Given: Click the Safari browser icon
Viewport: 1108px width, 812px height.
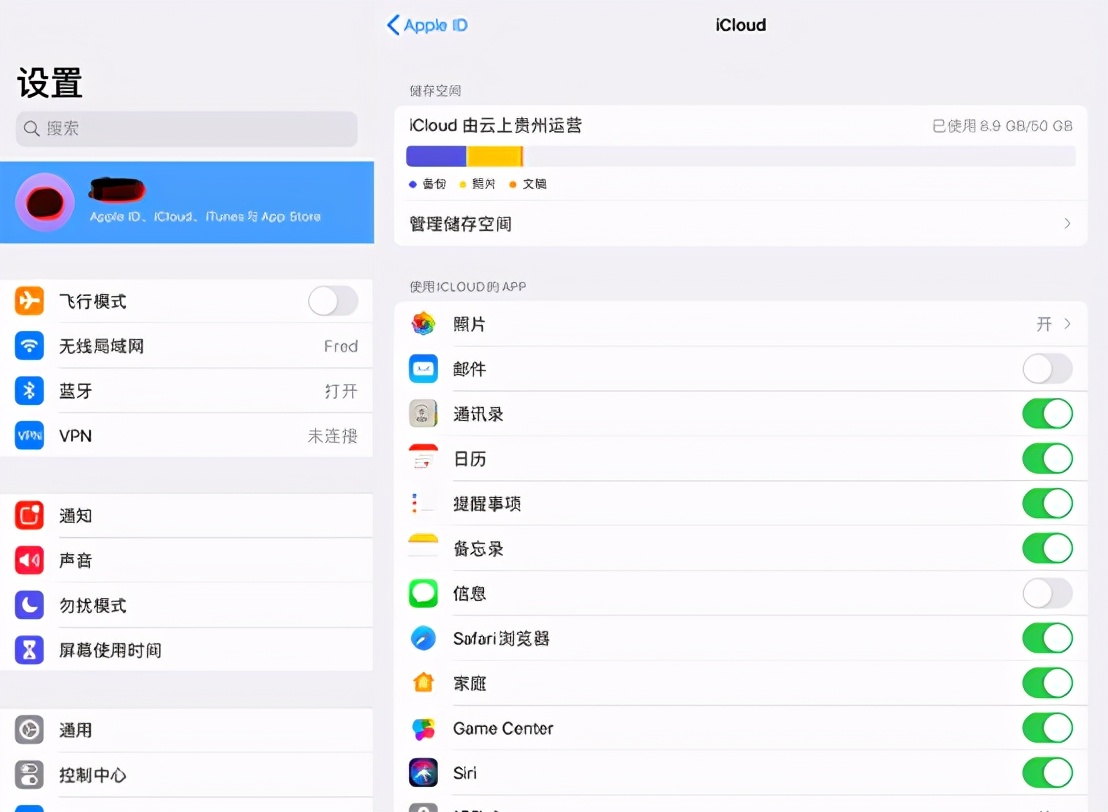Looking at the screenshot, I should (x=423, y=638).
